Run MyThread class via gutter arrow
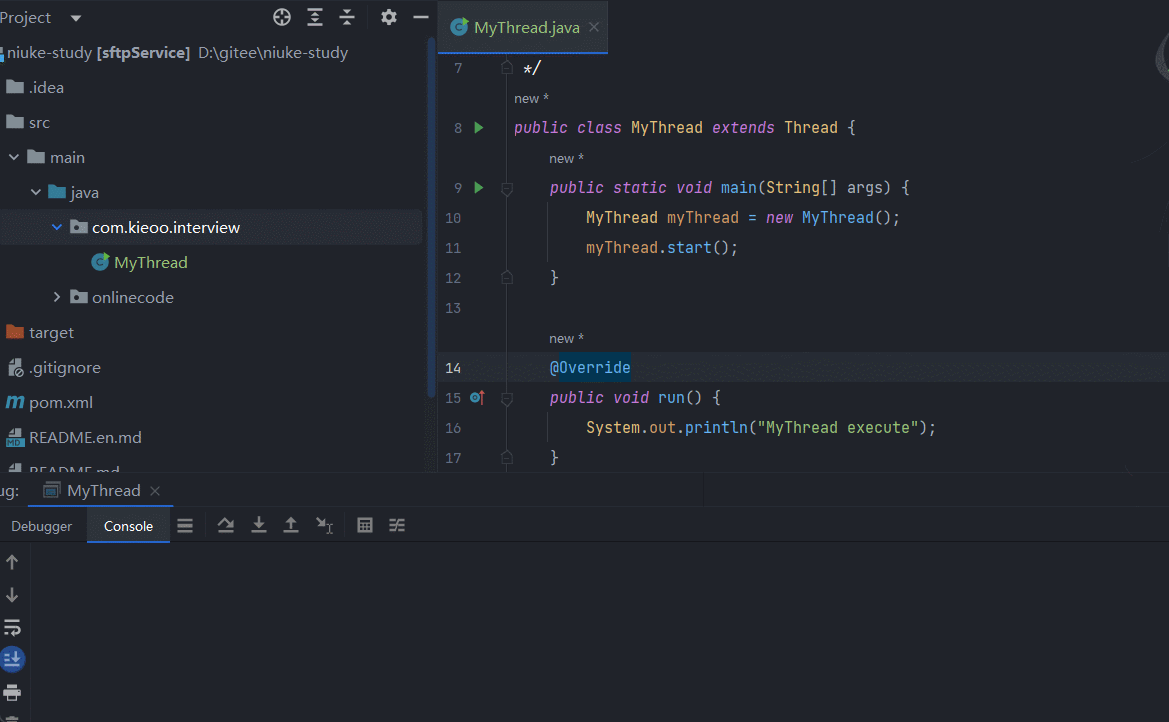 click(479, 128)
